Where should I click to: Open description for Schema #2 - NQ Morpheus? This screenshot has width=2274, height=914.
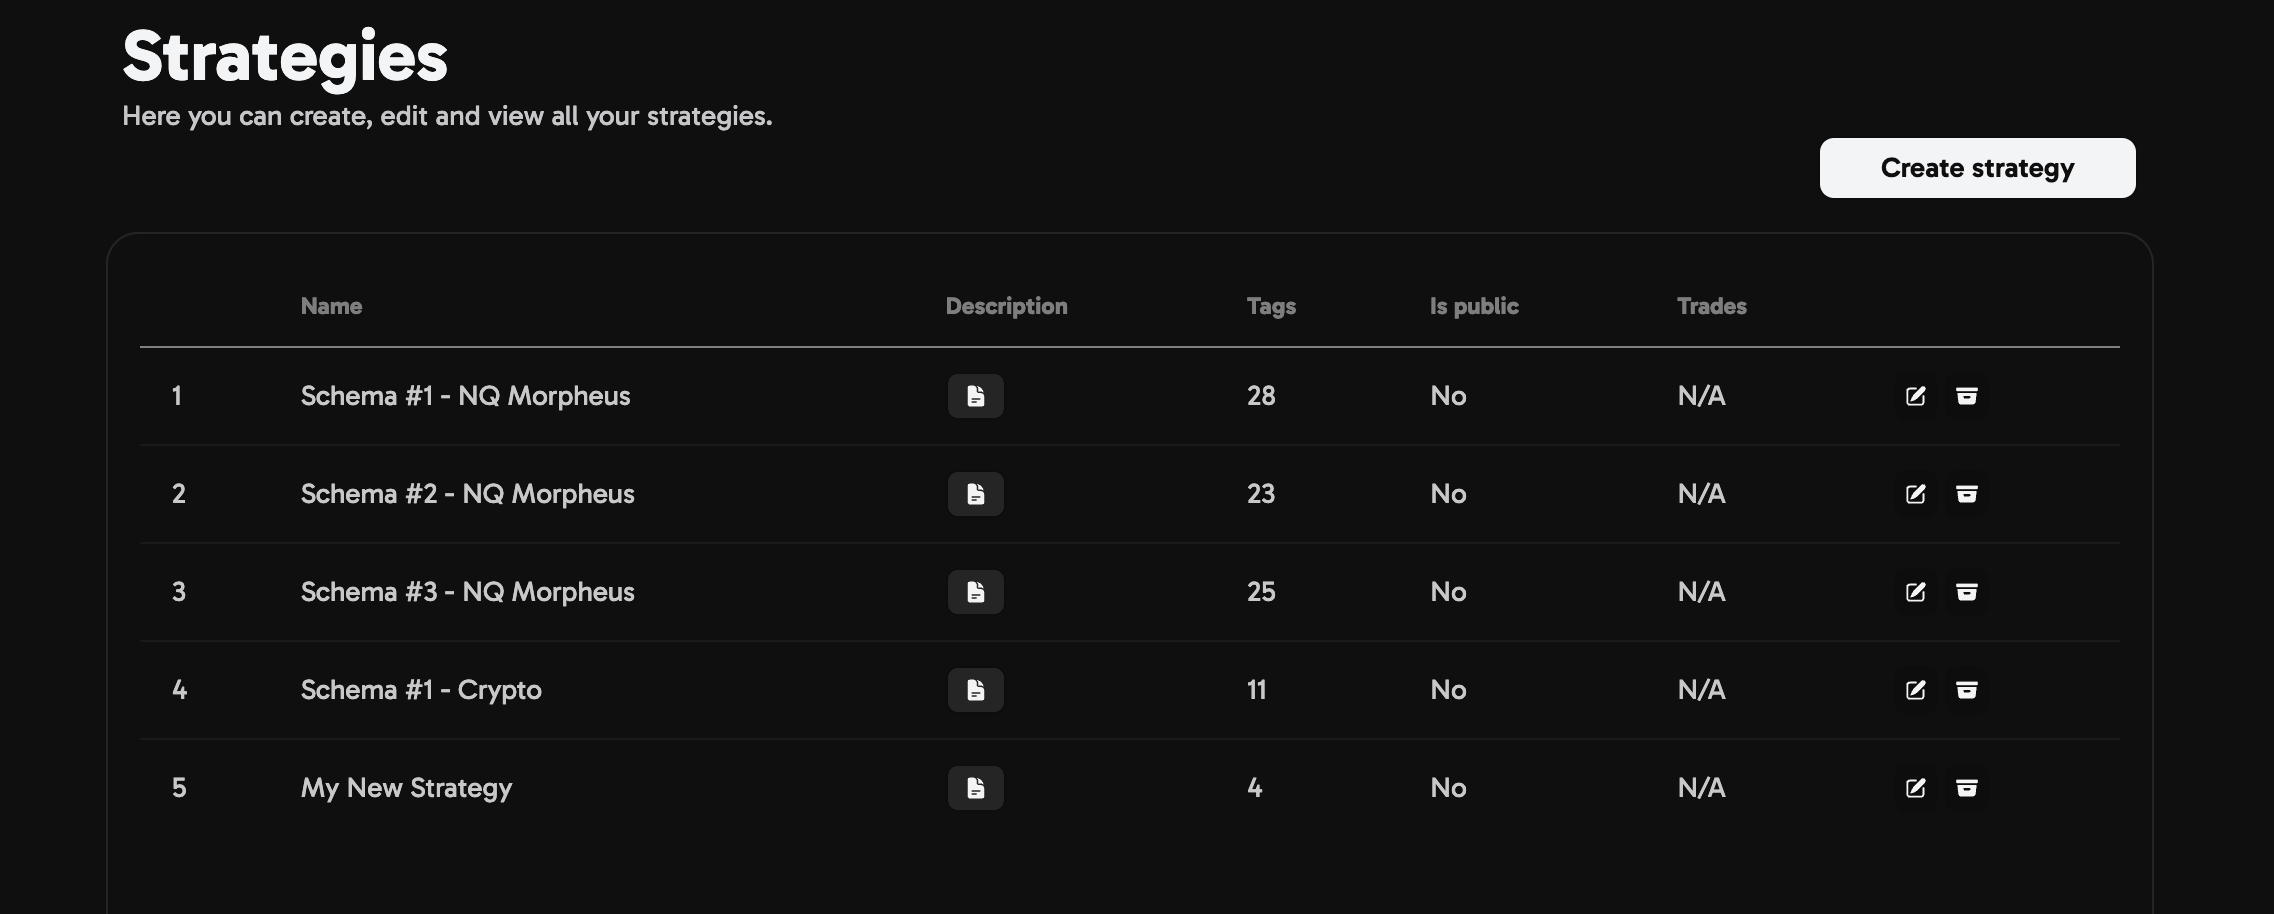coord(975,494)
